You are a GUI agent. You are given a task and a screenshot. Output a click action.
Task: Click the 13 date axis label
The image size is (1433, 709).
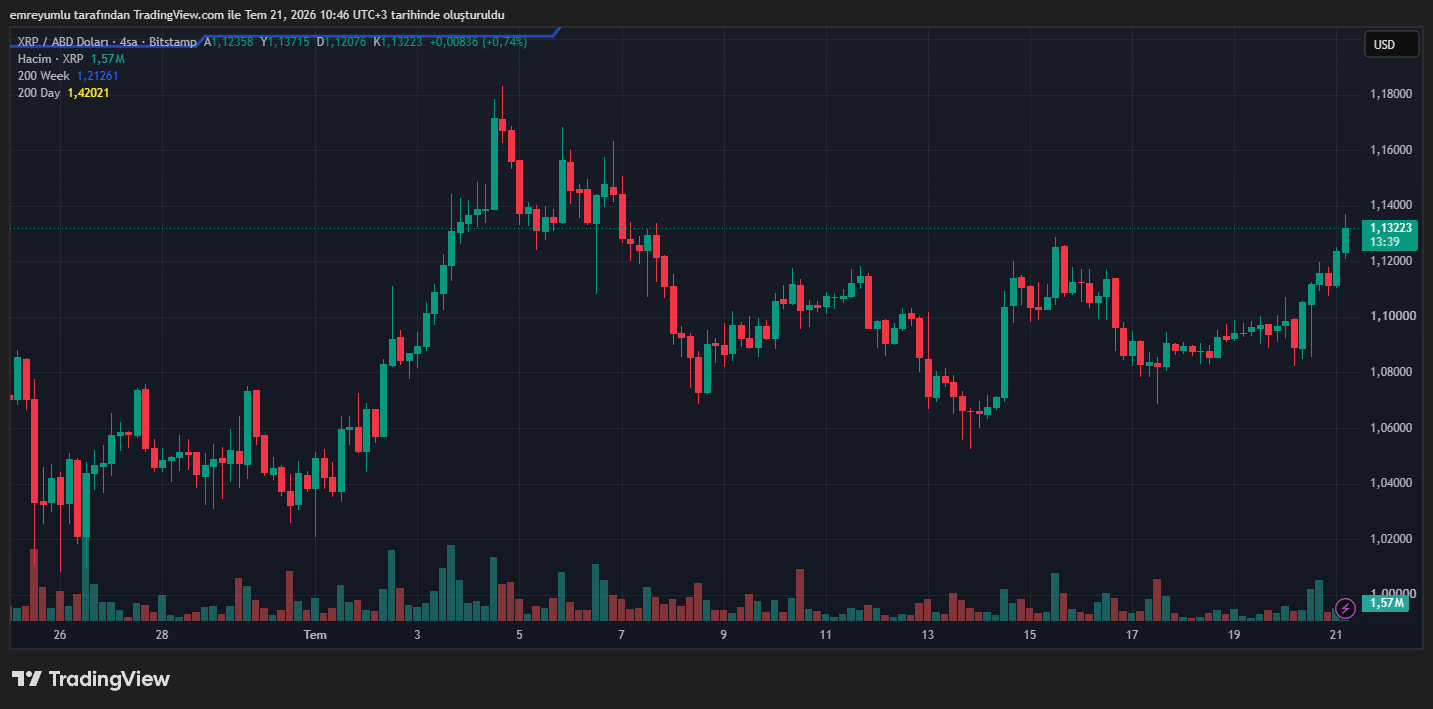(928, 635)
